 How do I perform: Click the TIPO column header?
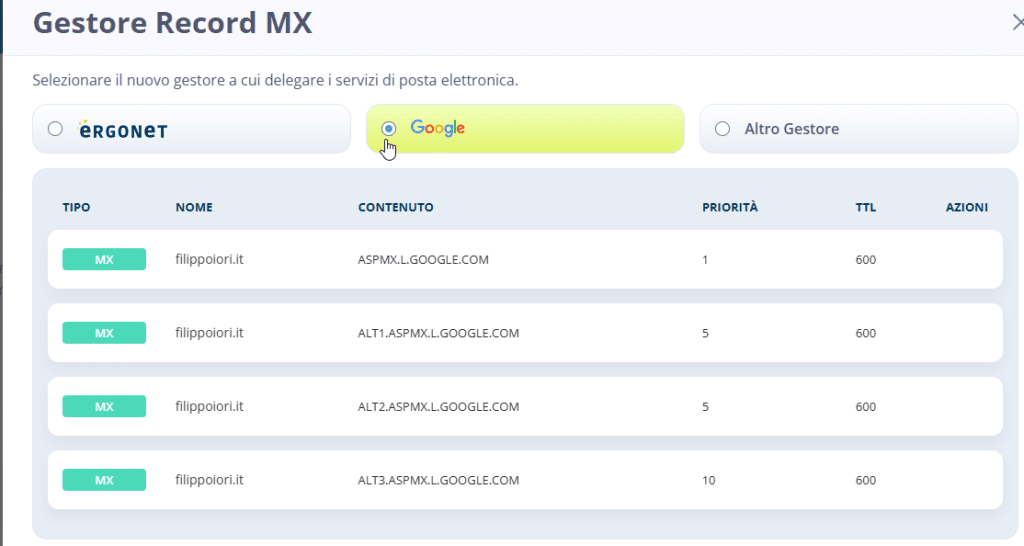pos(76,207)
